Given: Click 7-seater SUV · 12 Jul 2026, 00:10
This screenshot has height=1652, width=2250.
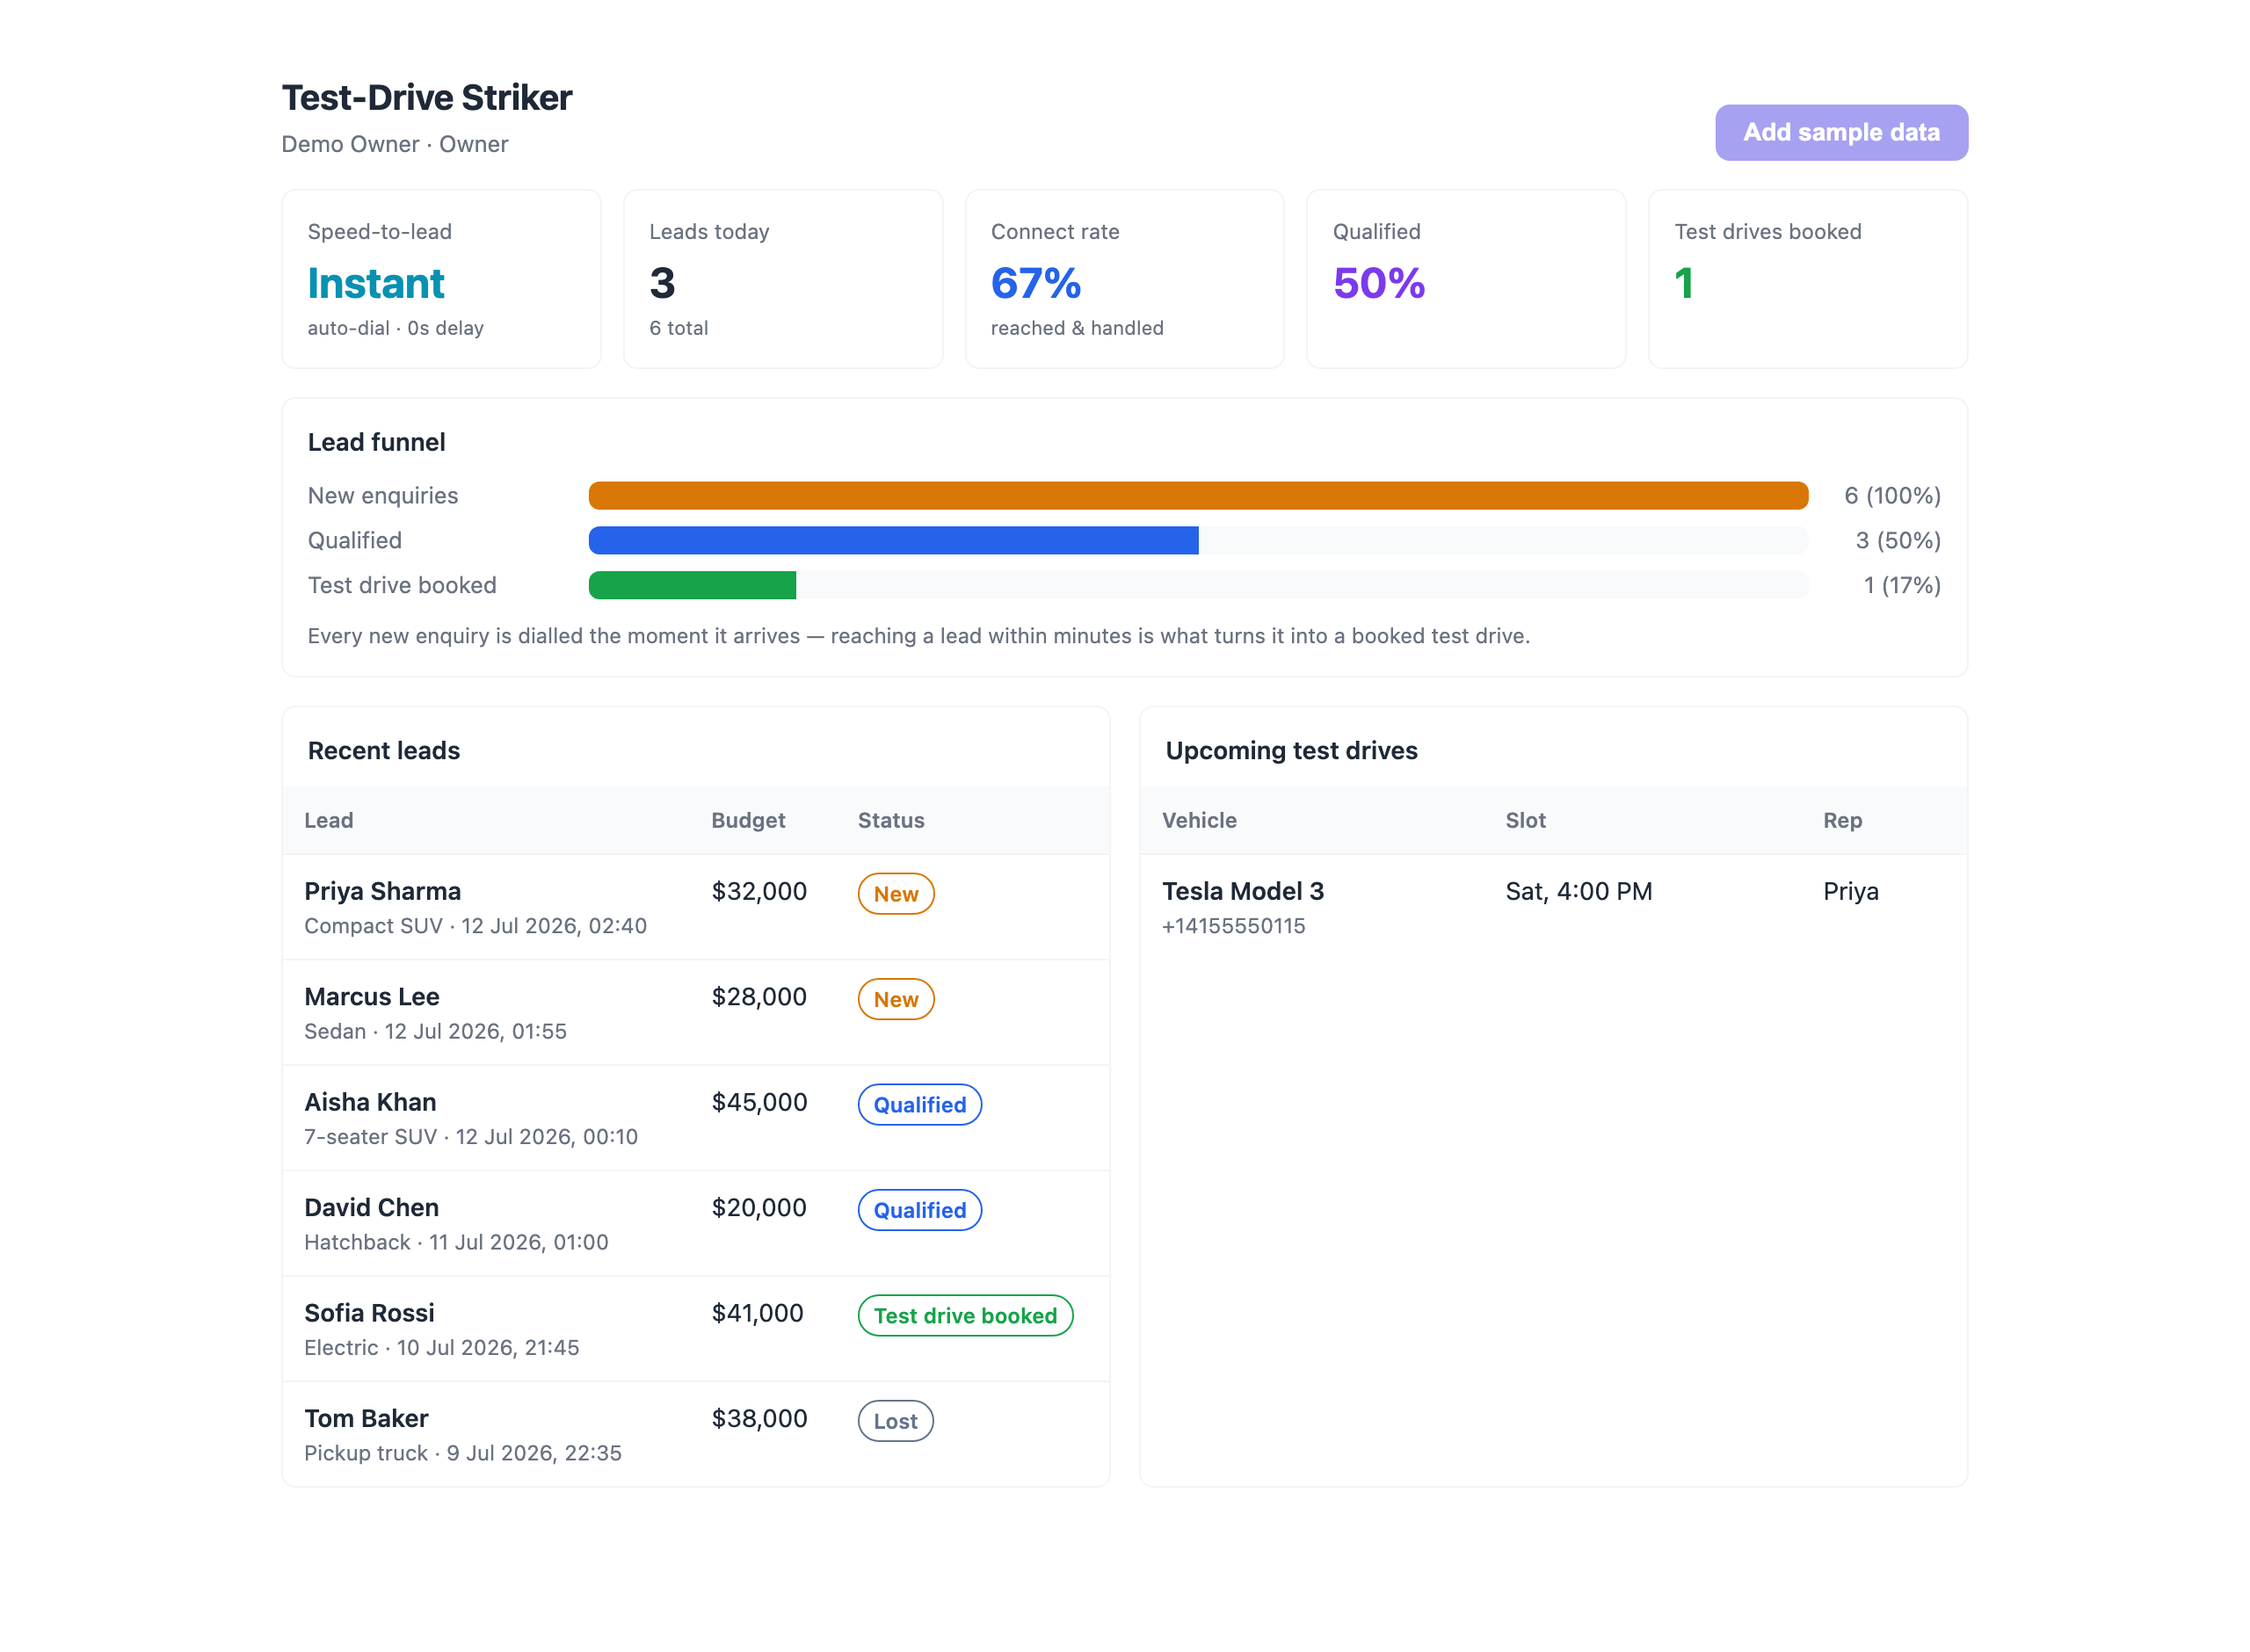Looking at the screenshot, I should pyautogui.click(x=471, y=1137).
